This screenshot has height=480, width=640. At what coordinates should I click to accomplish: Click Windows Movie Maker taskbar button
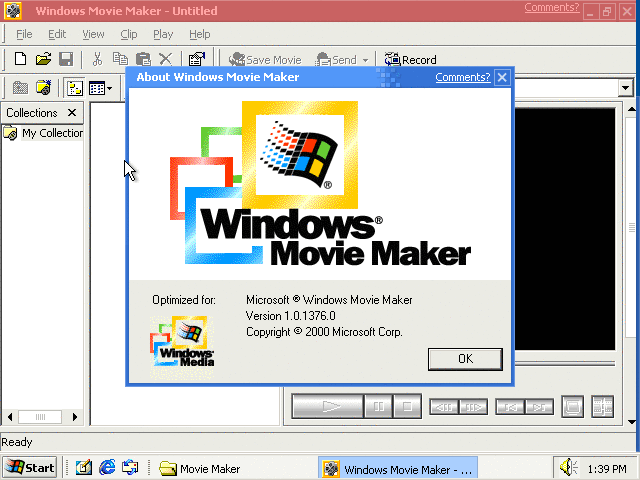tap(398, 469)
